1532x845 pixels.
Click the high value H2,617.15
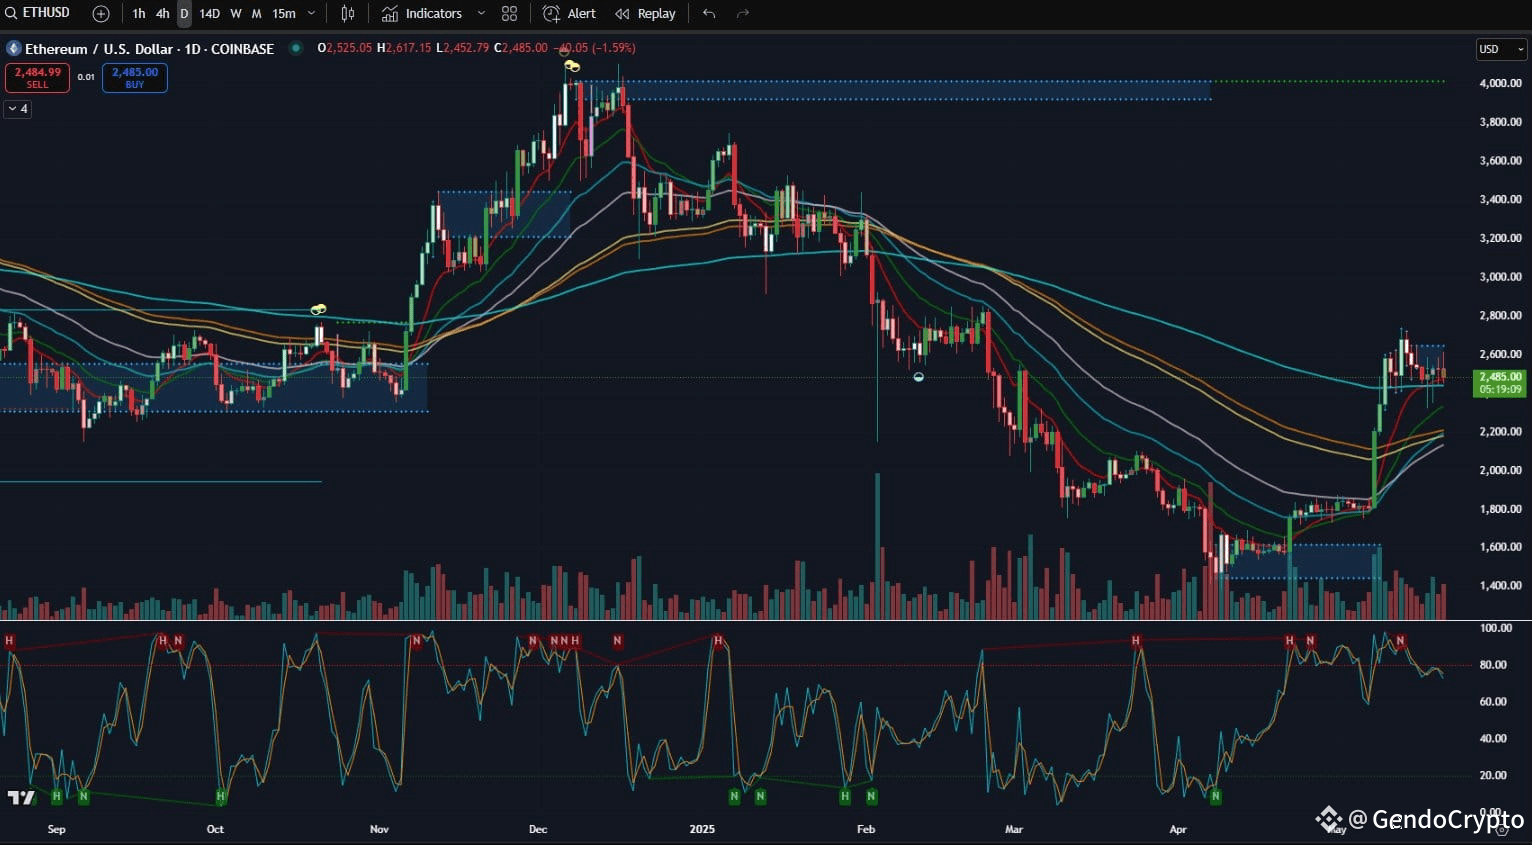pyautogui.click(x=404, y=48)
